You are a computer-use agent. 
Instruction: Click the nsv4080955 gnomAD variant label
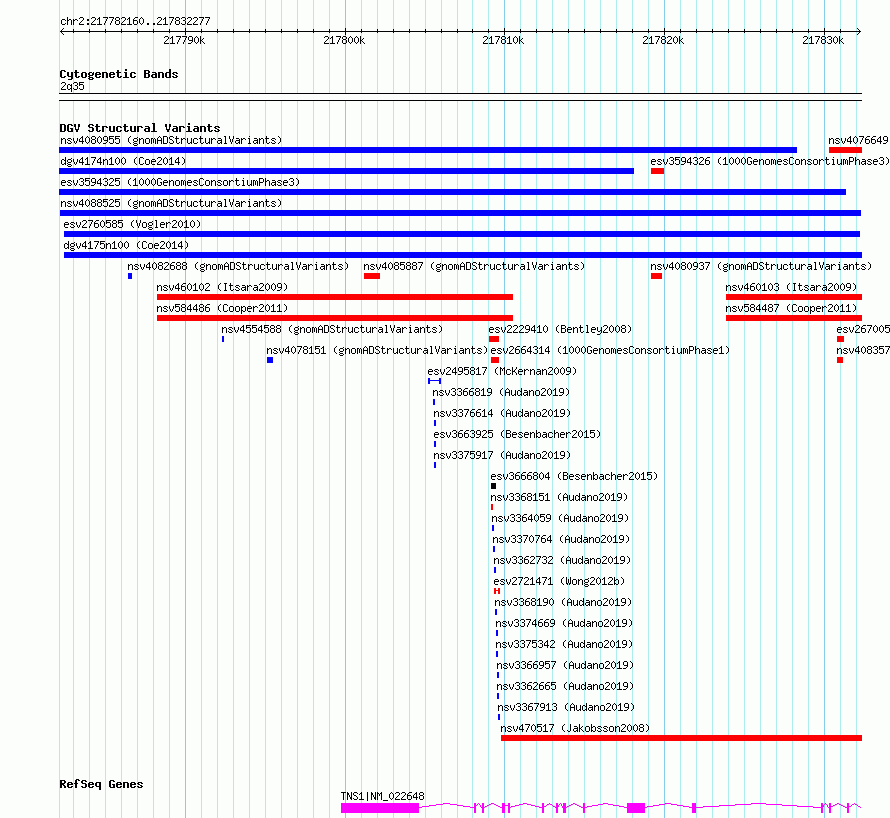coord(171,140)
